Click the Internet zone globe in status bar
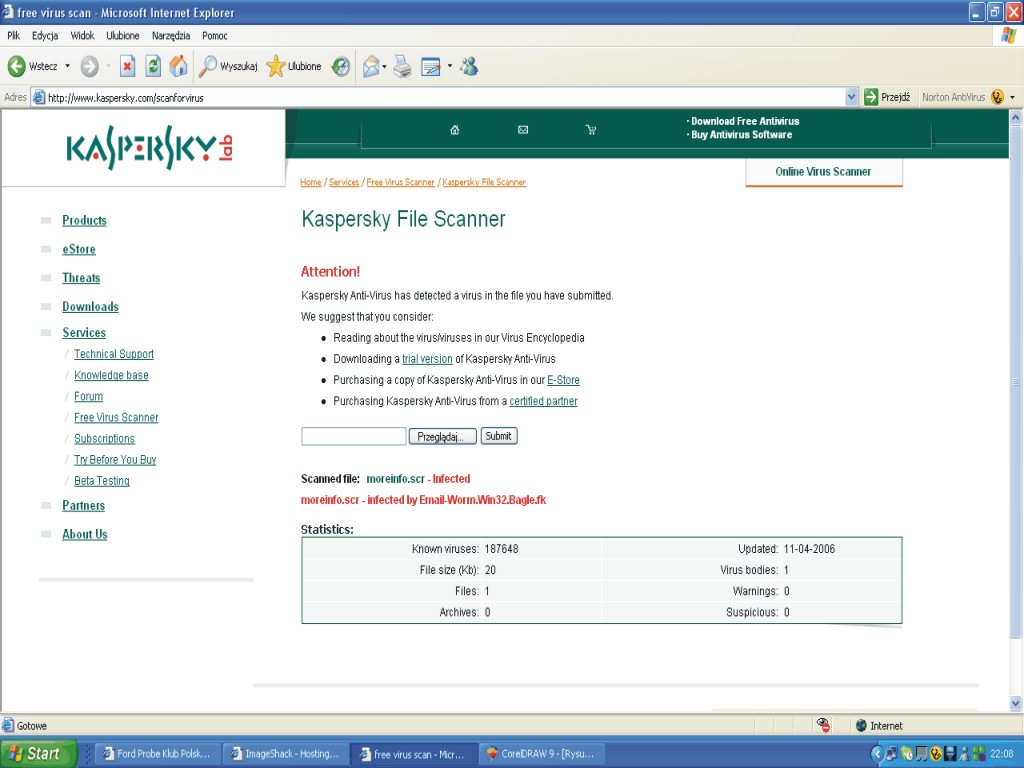Image resolution: width=1024 pixels, height=768 pixels. tap(861, 726)
